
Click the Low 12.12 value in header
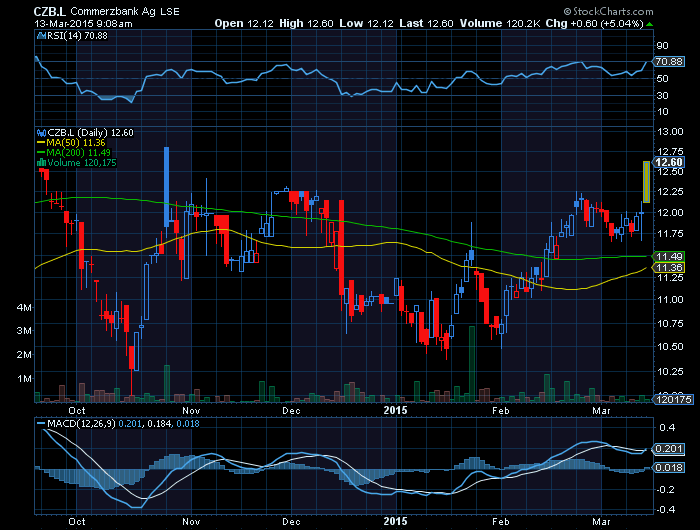(x=367, y=23)
